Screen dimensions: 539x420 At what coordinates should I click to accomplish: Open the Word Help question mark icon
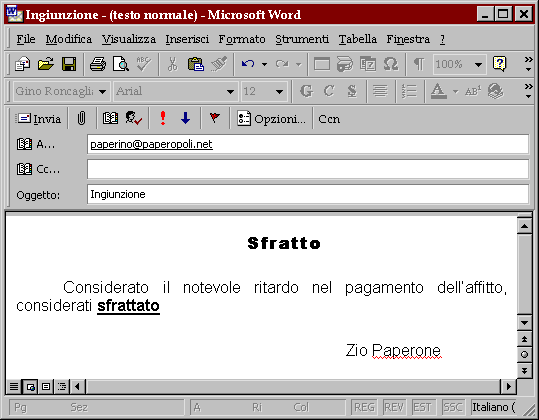[x=499, y=64]
